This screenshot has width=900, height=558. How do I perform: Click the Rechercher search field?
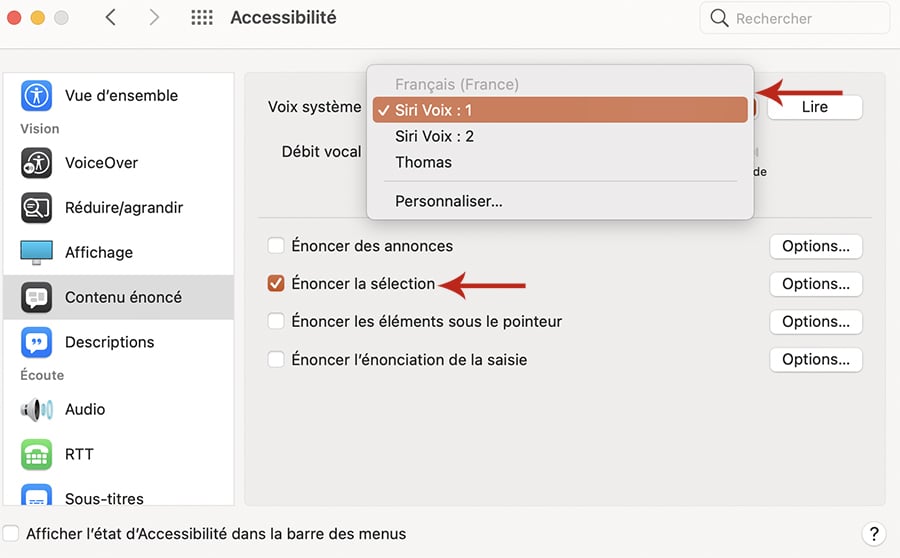[x=794, y=18]
